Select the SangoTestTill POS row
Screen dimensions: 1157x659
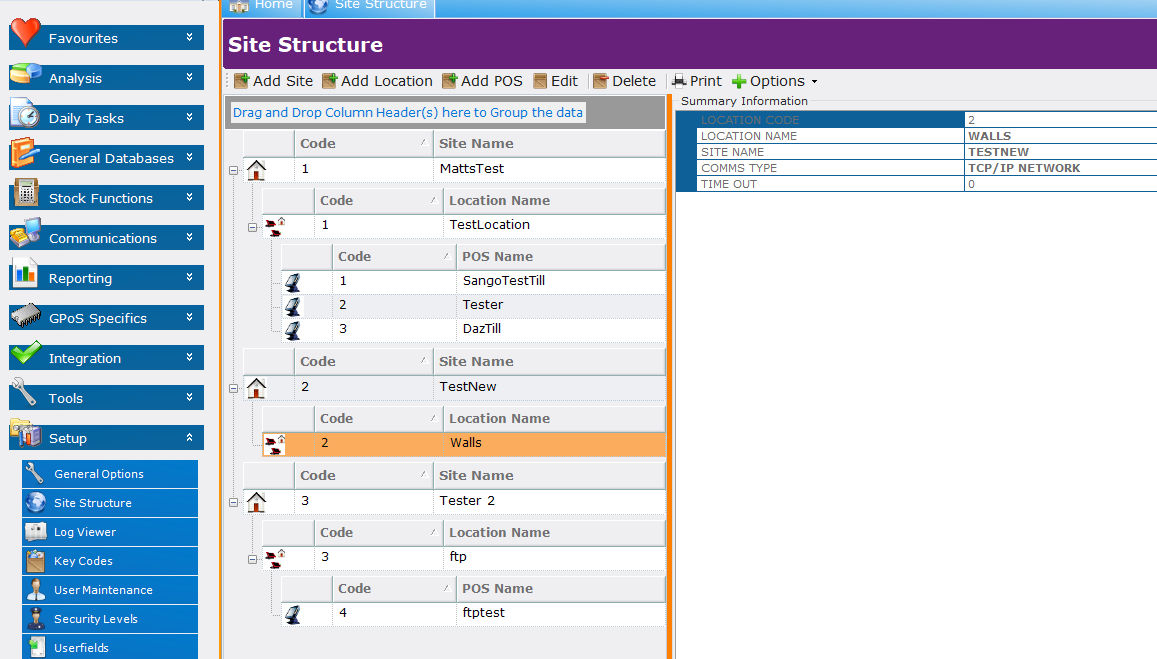pyautogui.click(x=474, y=281)
